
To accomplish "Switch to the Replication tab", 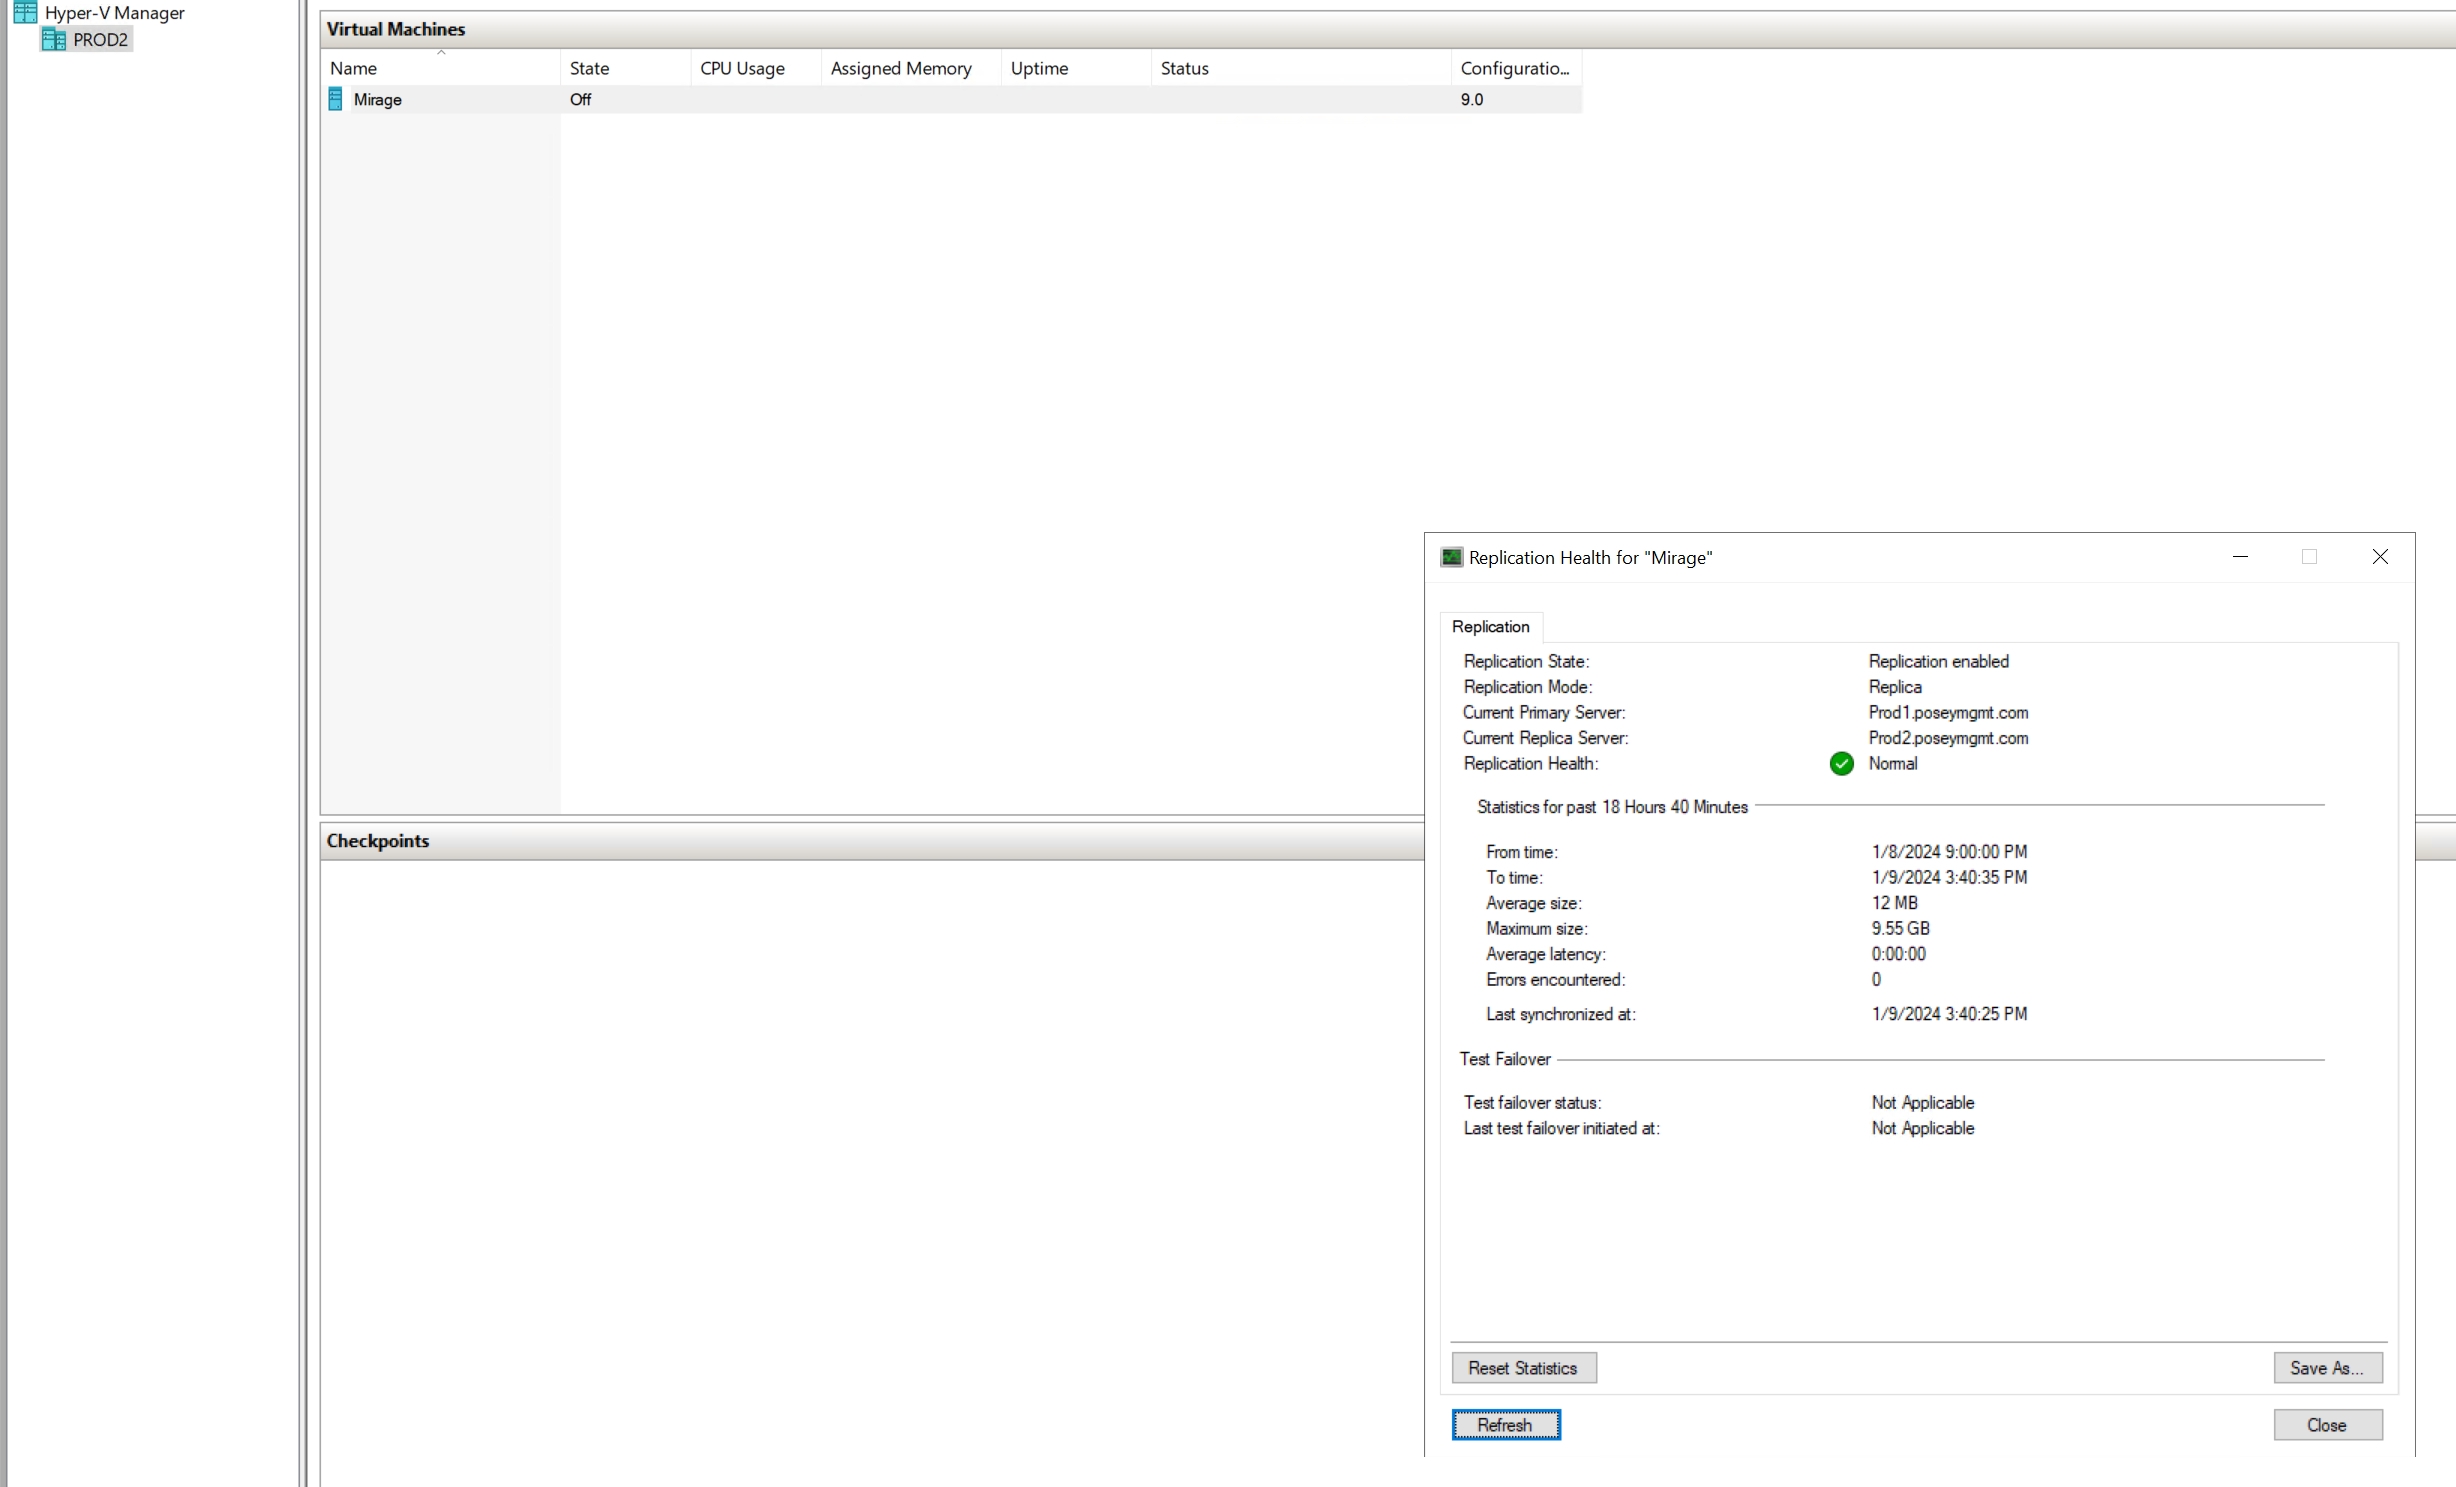I will point(1490,627).
